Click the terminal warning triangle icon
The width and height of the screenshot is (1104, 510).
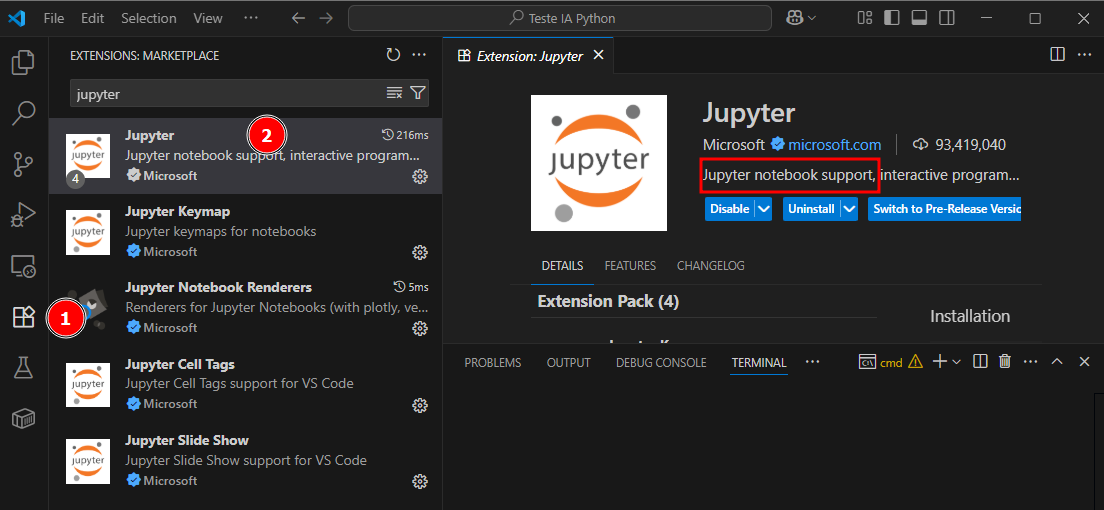click(915, 362)
